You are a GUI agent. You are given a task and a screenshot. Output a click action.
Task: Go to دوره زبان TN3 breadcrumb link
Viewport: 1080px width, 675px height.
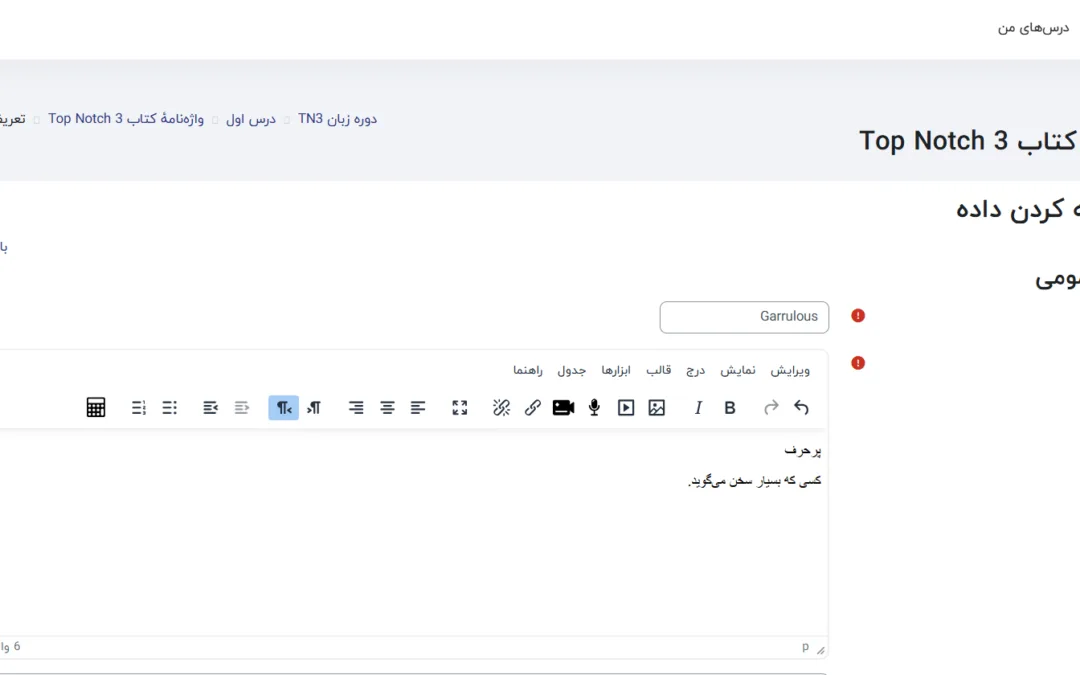(337, 119)
